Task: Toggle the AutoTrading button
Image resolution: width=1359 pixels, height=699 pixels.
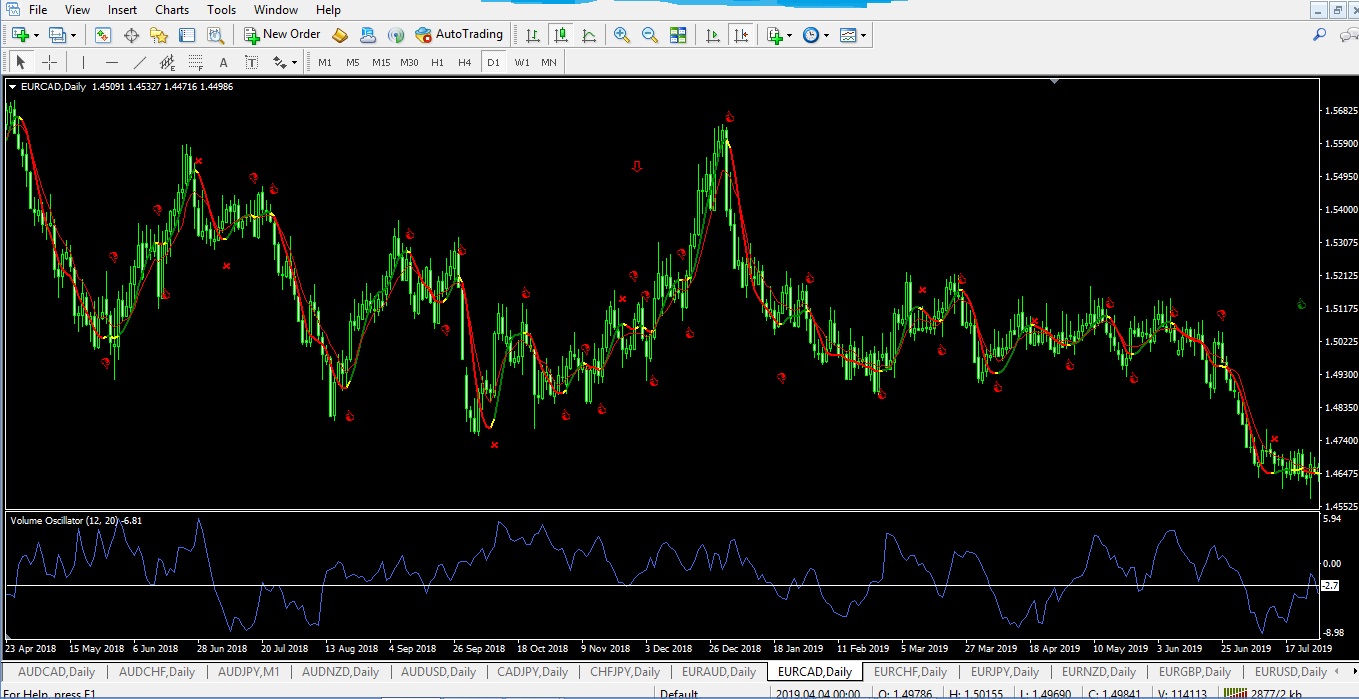Action: [x=459, y=35]
